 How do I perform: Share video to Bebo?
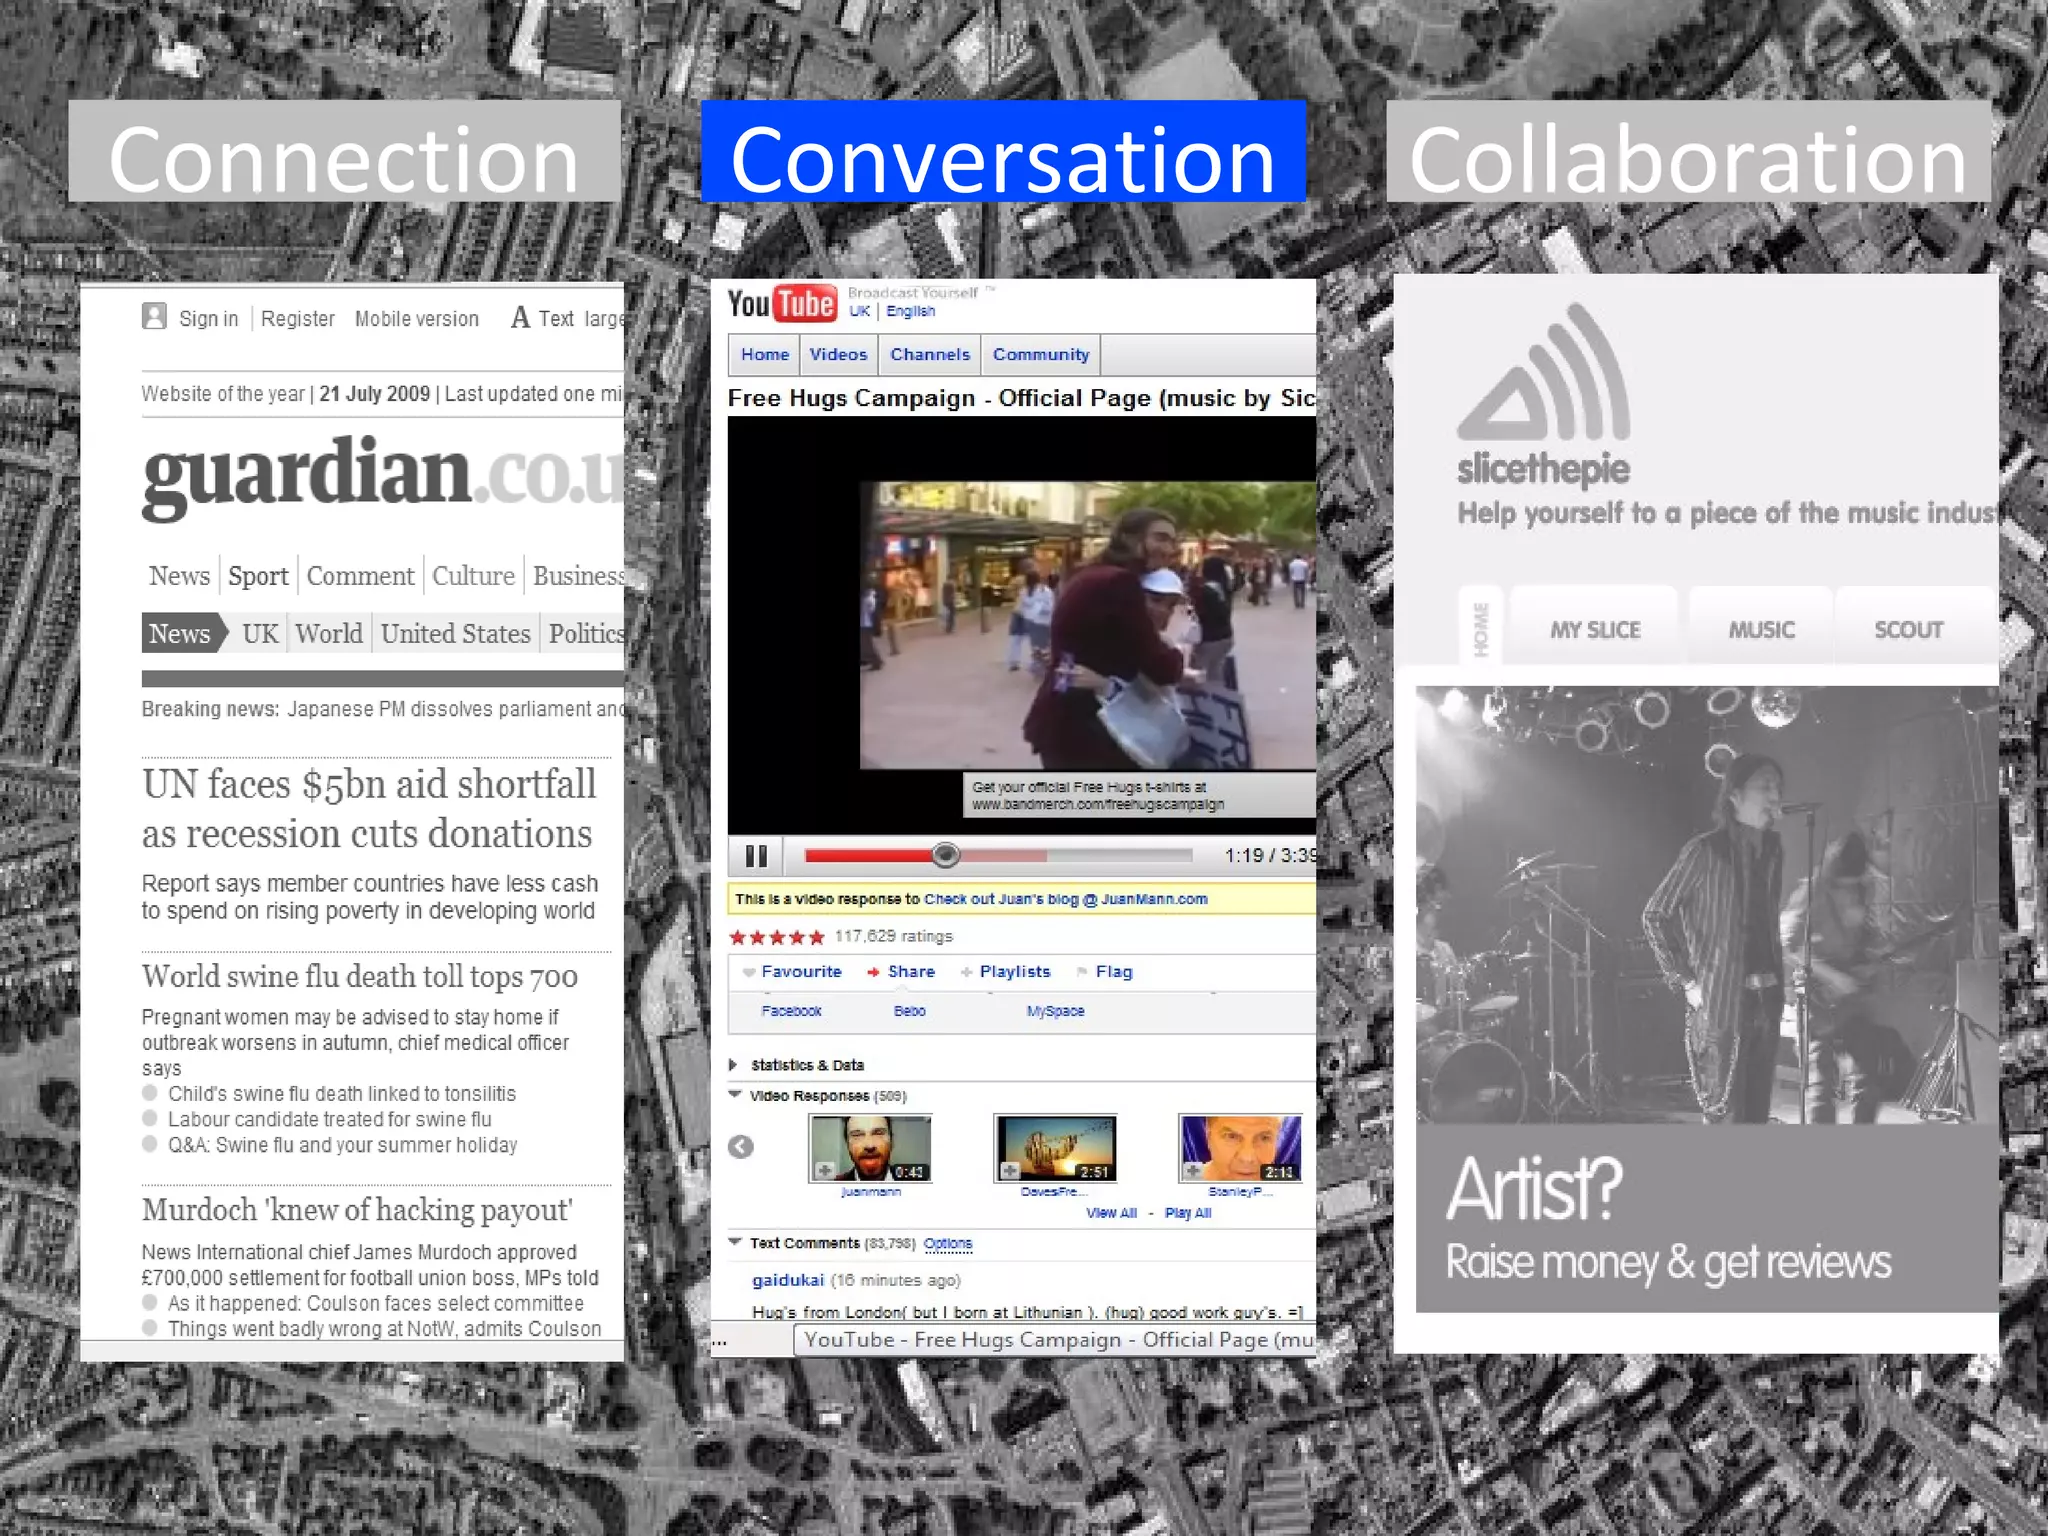(x=909, y=1011)
